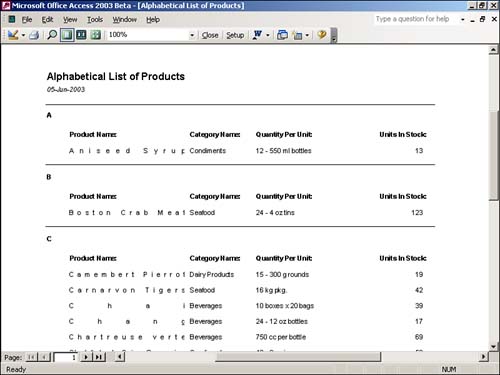Toggle Two Pages view
This screenshot has height=375, width=500.
[81, 35]
